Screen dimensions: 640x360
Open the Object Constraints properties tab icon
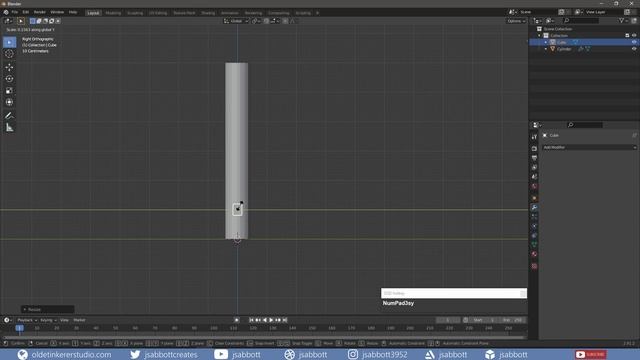pyautogui.click(x=534, y=236)
